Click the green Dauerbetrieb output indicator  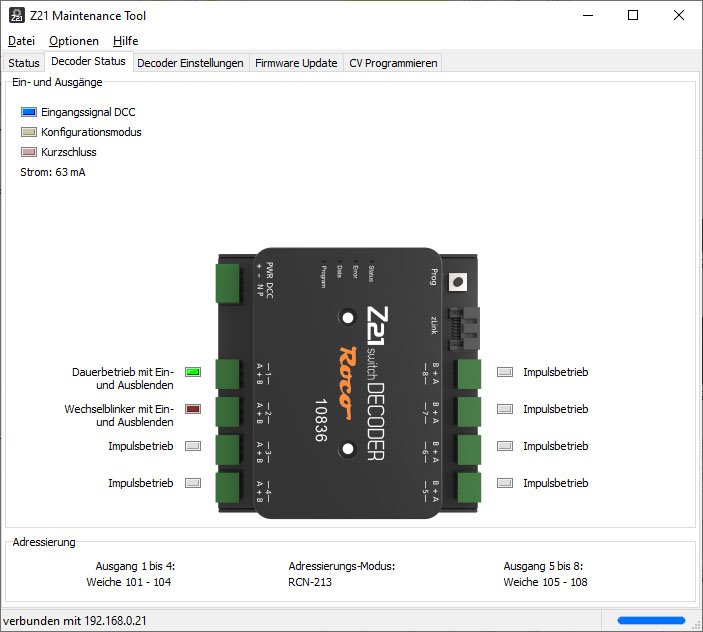[193, 372]
